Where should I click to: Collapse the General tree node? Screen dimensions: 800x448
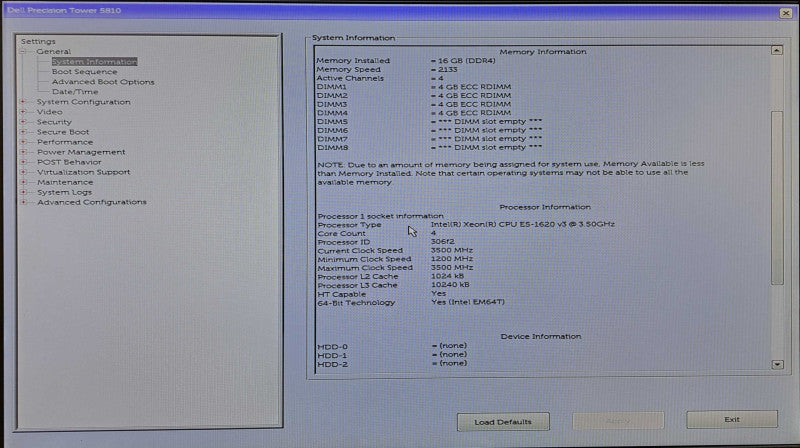tap(23, 52)
